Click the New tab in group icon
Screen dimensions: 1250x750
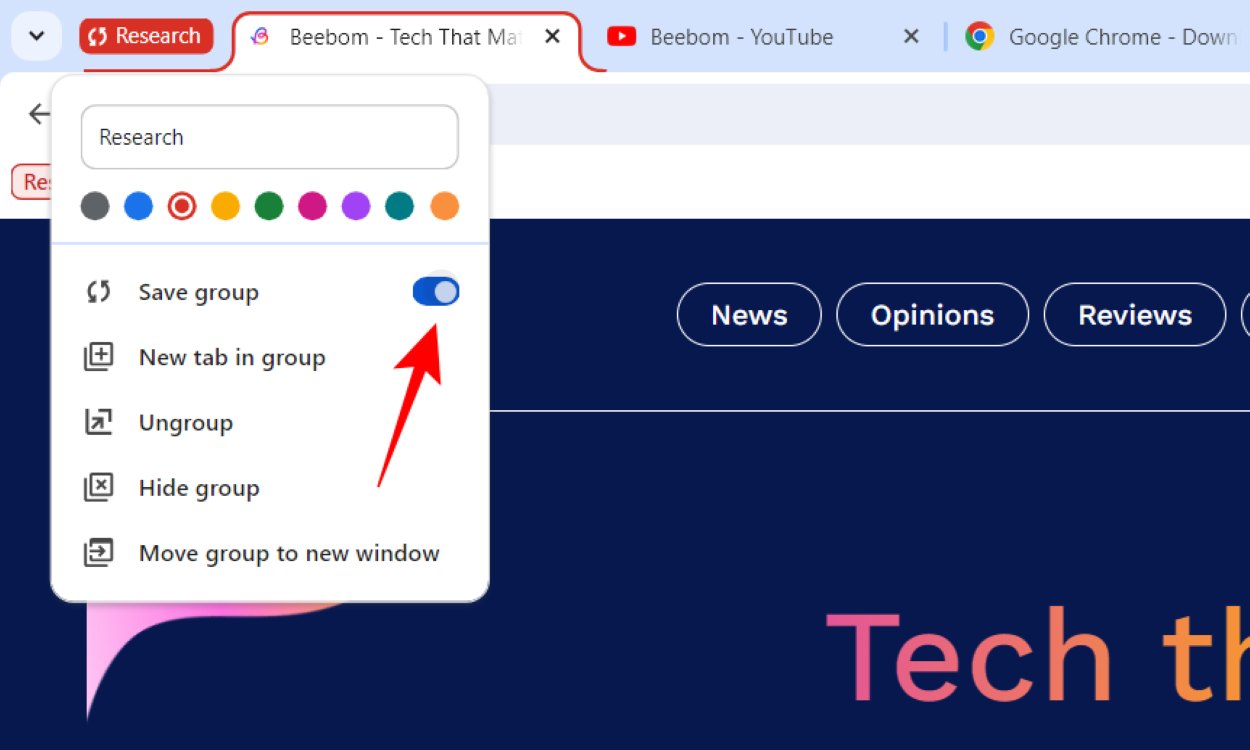point(98,357)
